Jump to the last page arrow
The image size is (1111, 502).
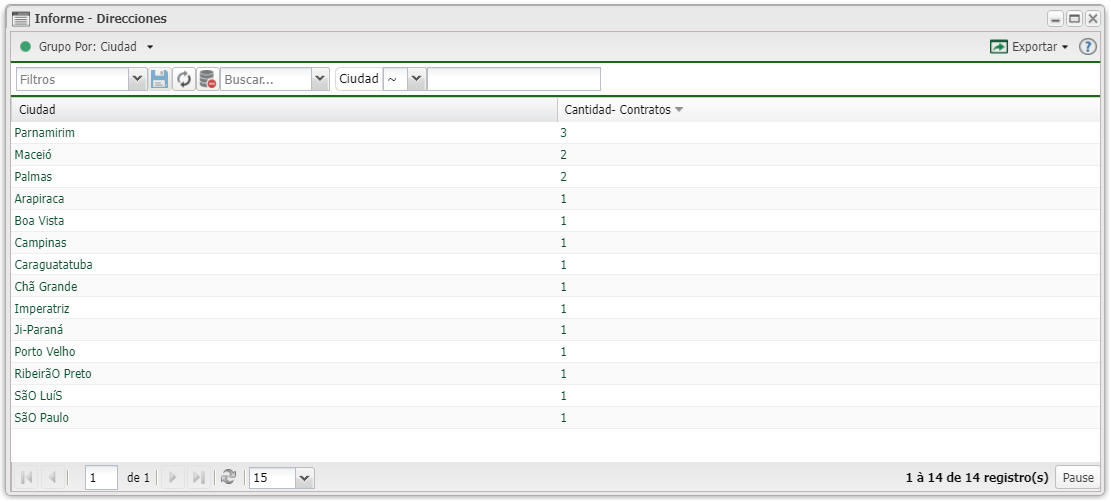pos(198,478)
